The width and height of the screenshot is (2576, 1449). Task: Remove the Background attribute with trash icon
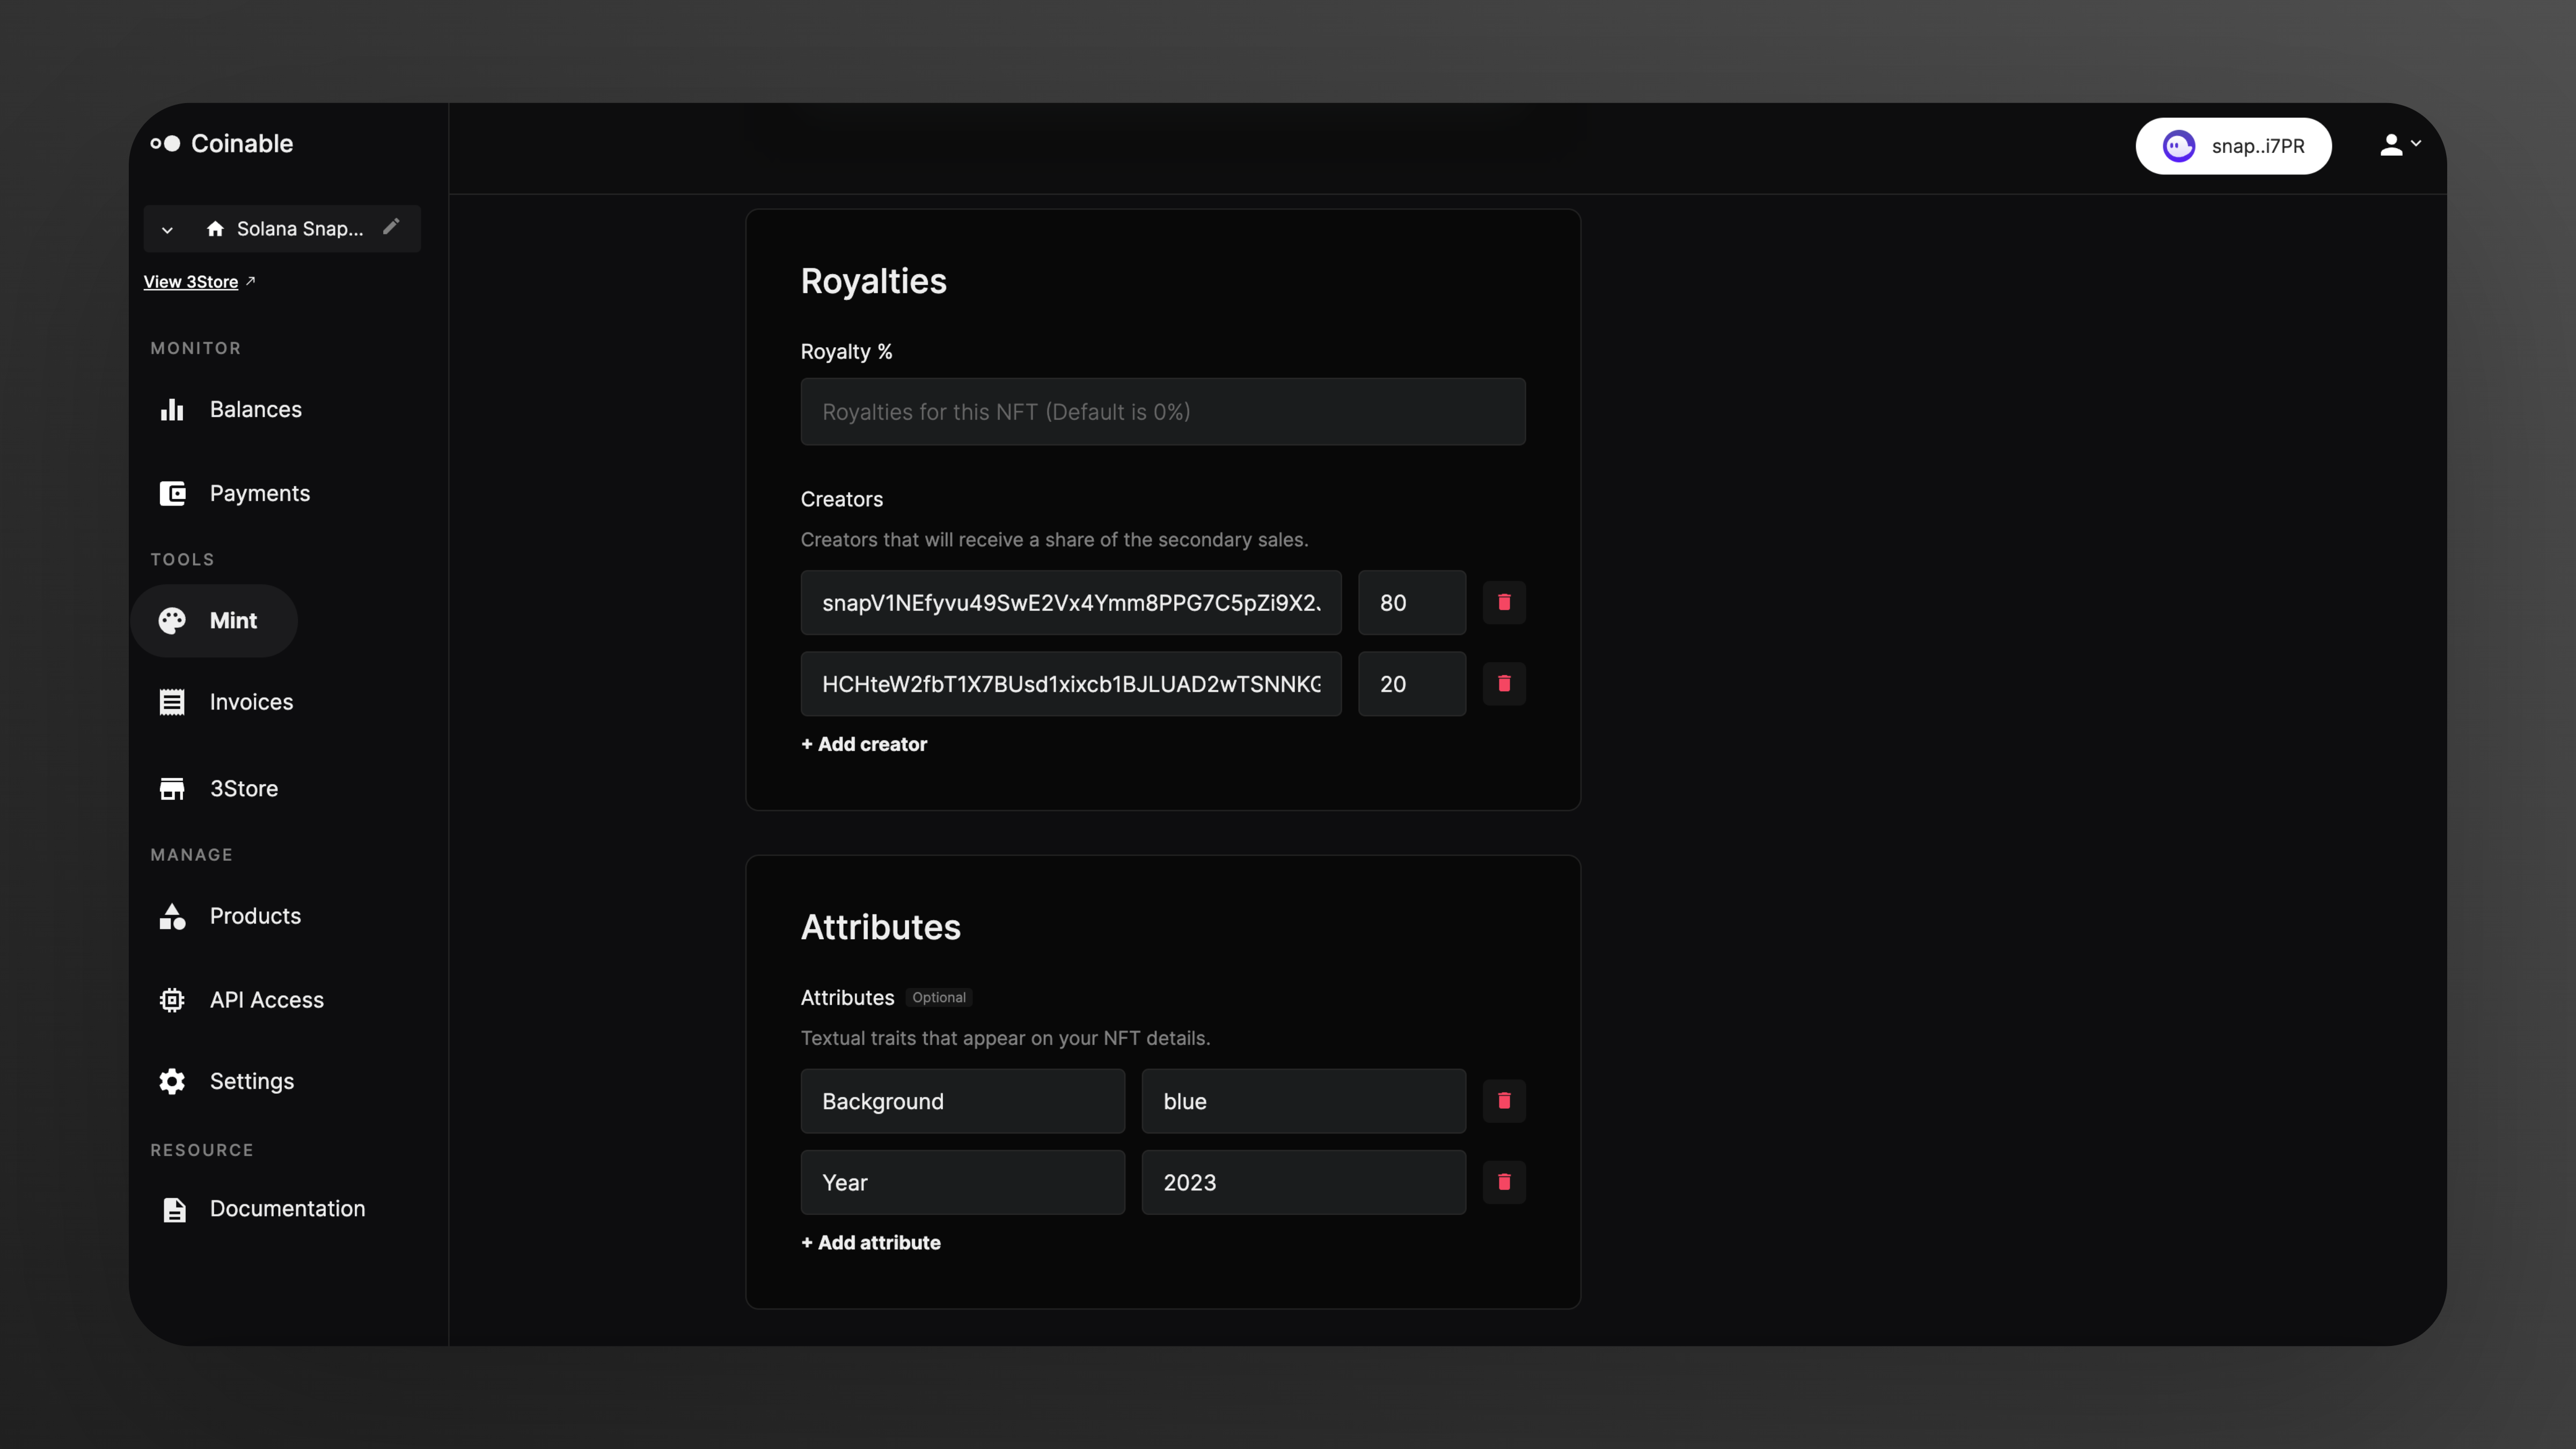1503,1101
